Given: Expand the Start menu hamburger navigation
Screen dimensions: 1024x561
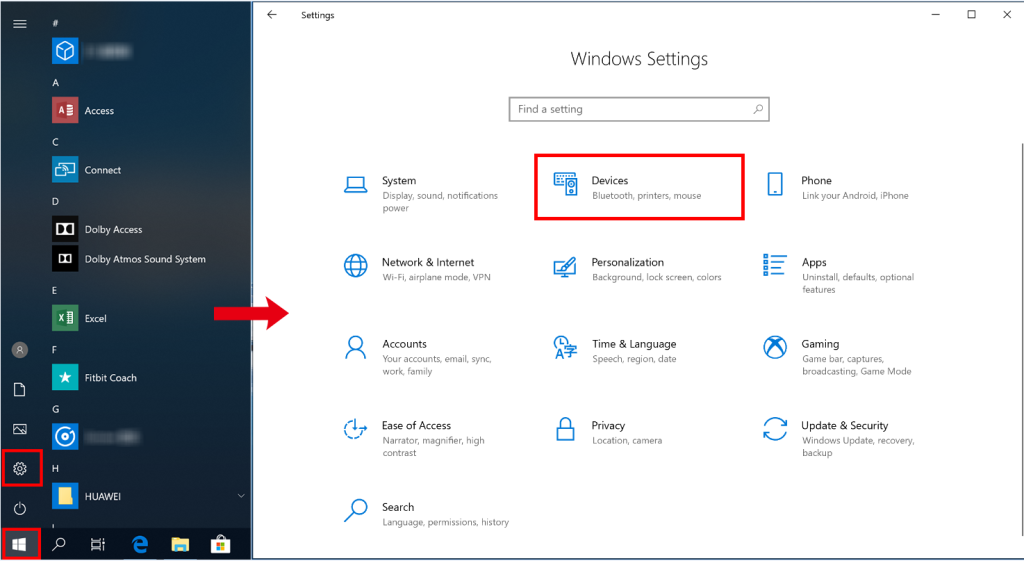Looking at the screenshot, I should click(20, 24).
